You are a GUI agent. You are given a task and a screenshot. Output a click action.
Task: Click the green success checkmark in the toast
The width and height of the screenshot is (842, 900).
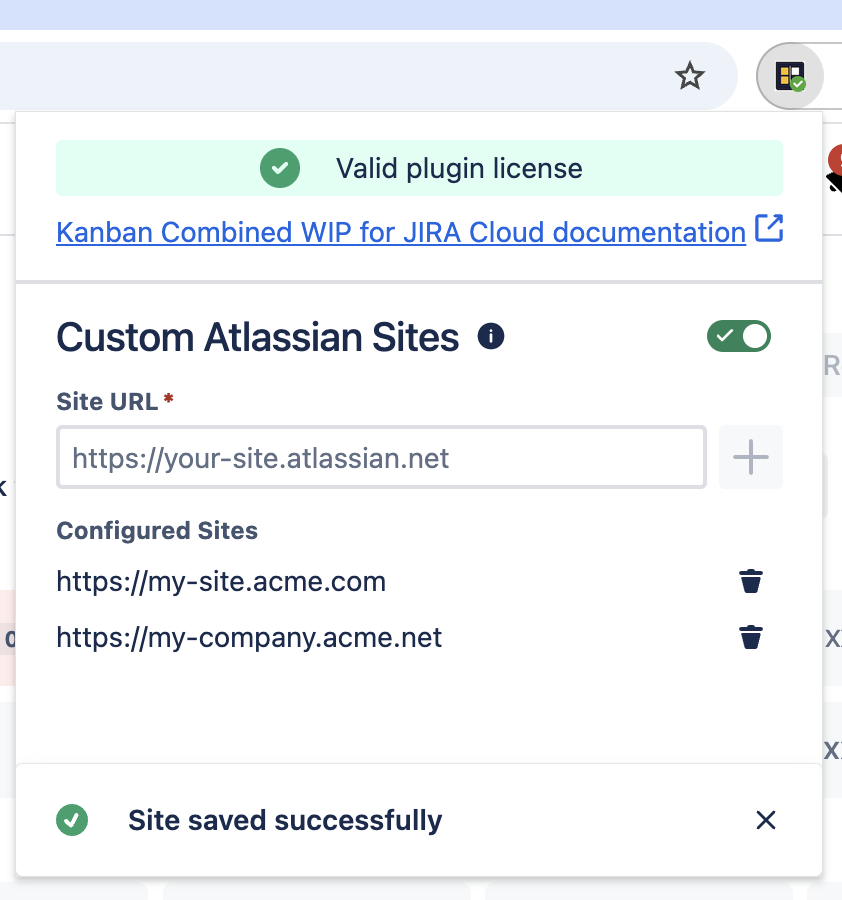pyautogui.click(x=72, y=821)
